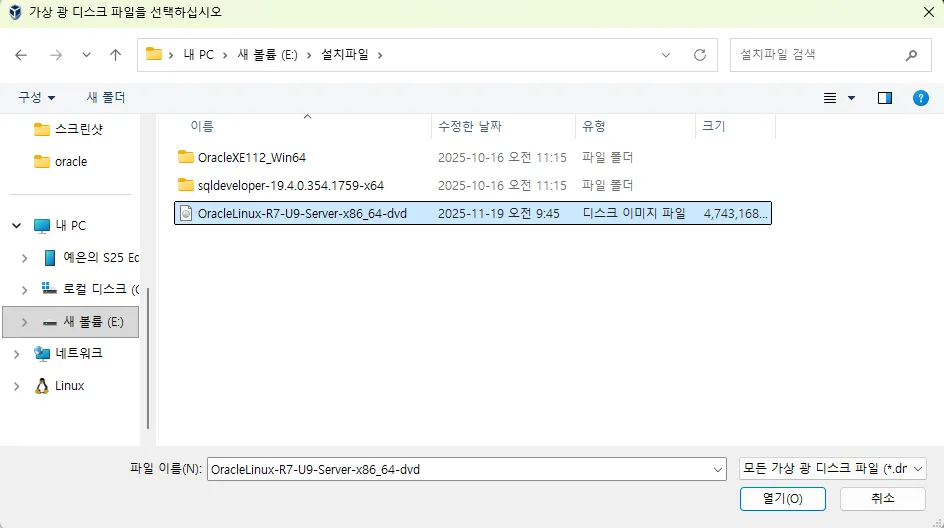Viewport: 944px width, 528px height.
Task: Select 스크린샷 folder in sidebar
Action: click(68, 129)
